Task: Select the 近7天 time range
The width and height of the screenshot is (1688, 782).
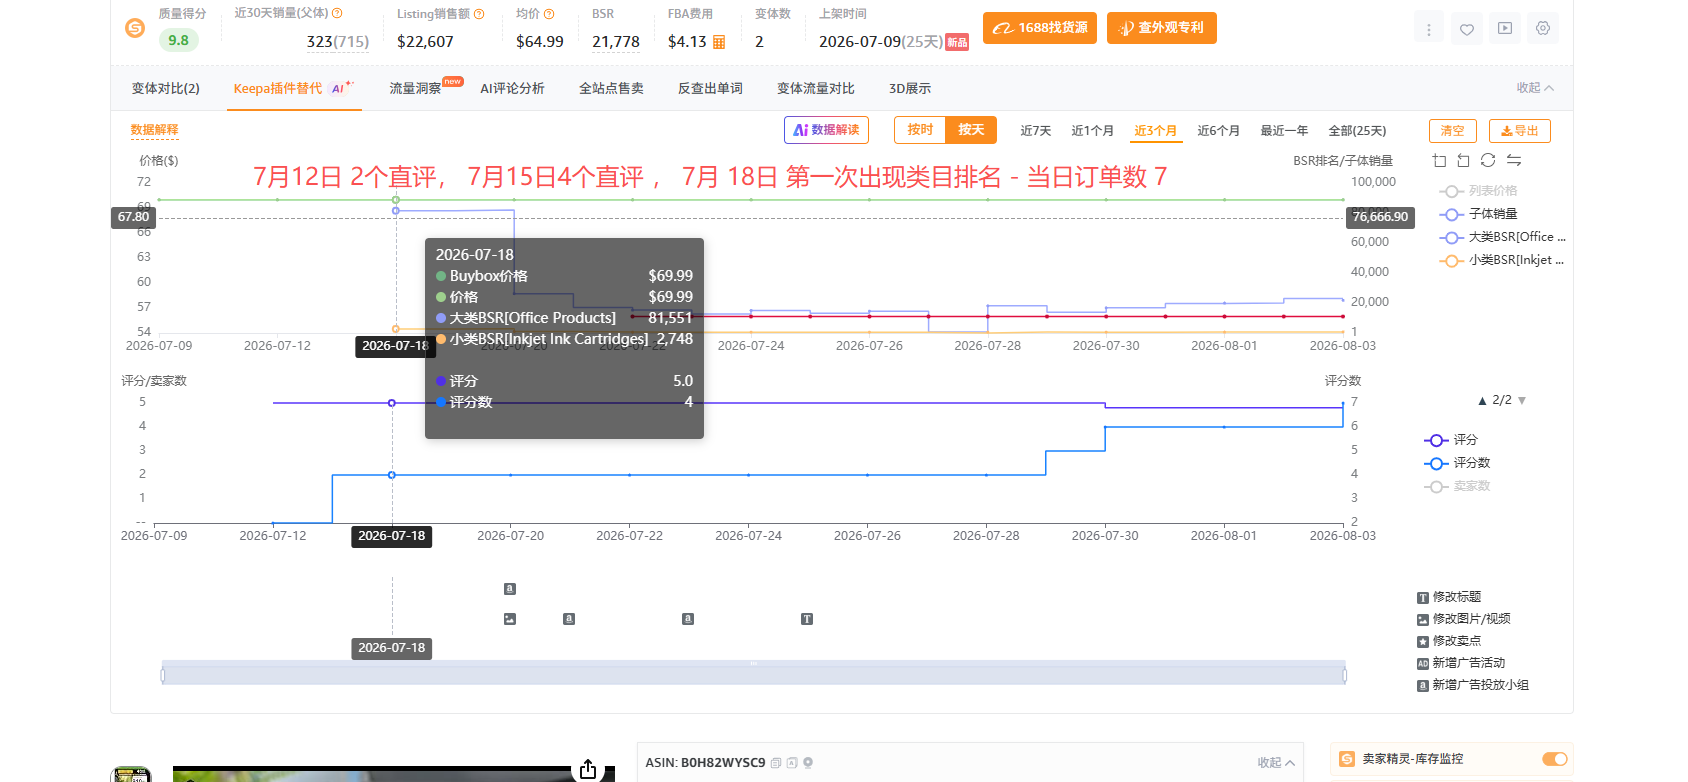Action: pyautogui.click(x=1036, y=131)
